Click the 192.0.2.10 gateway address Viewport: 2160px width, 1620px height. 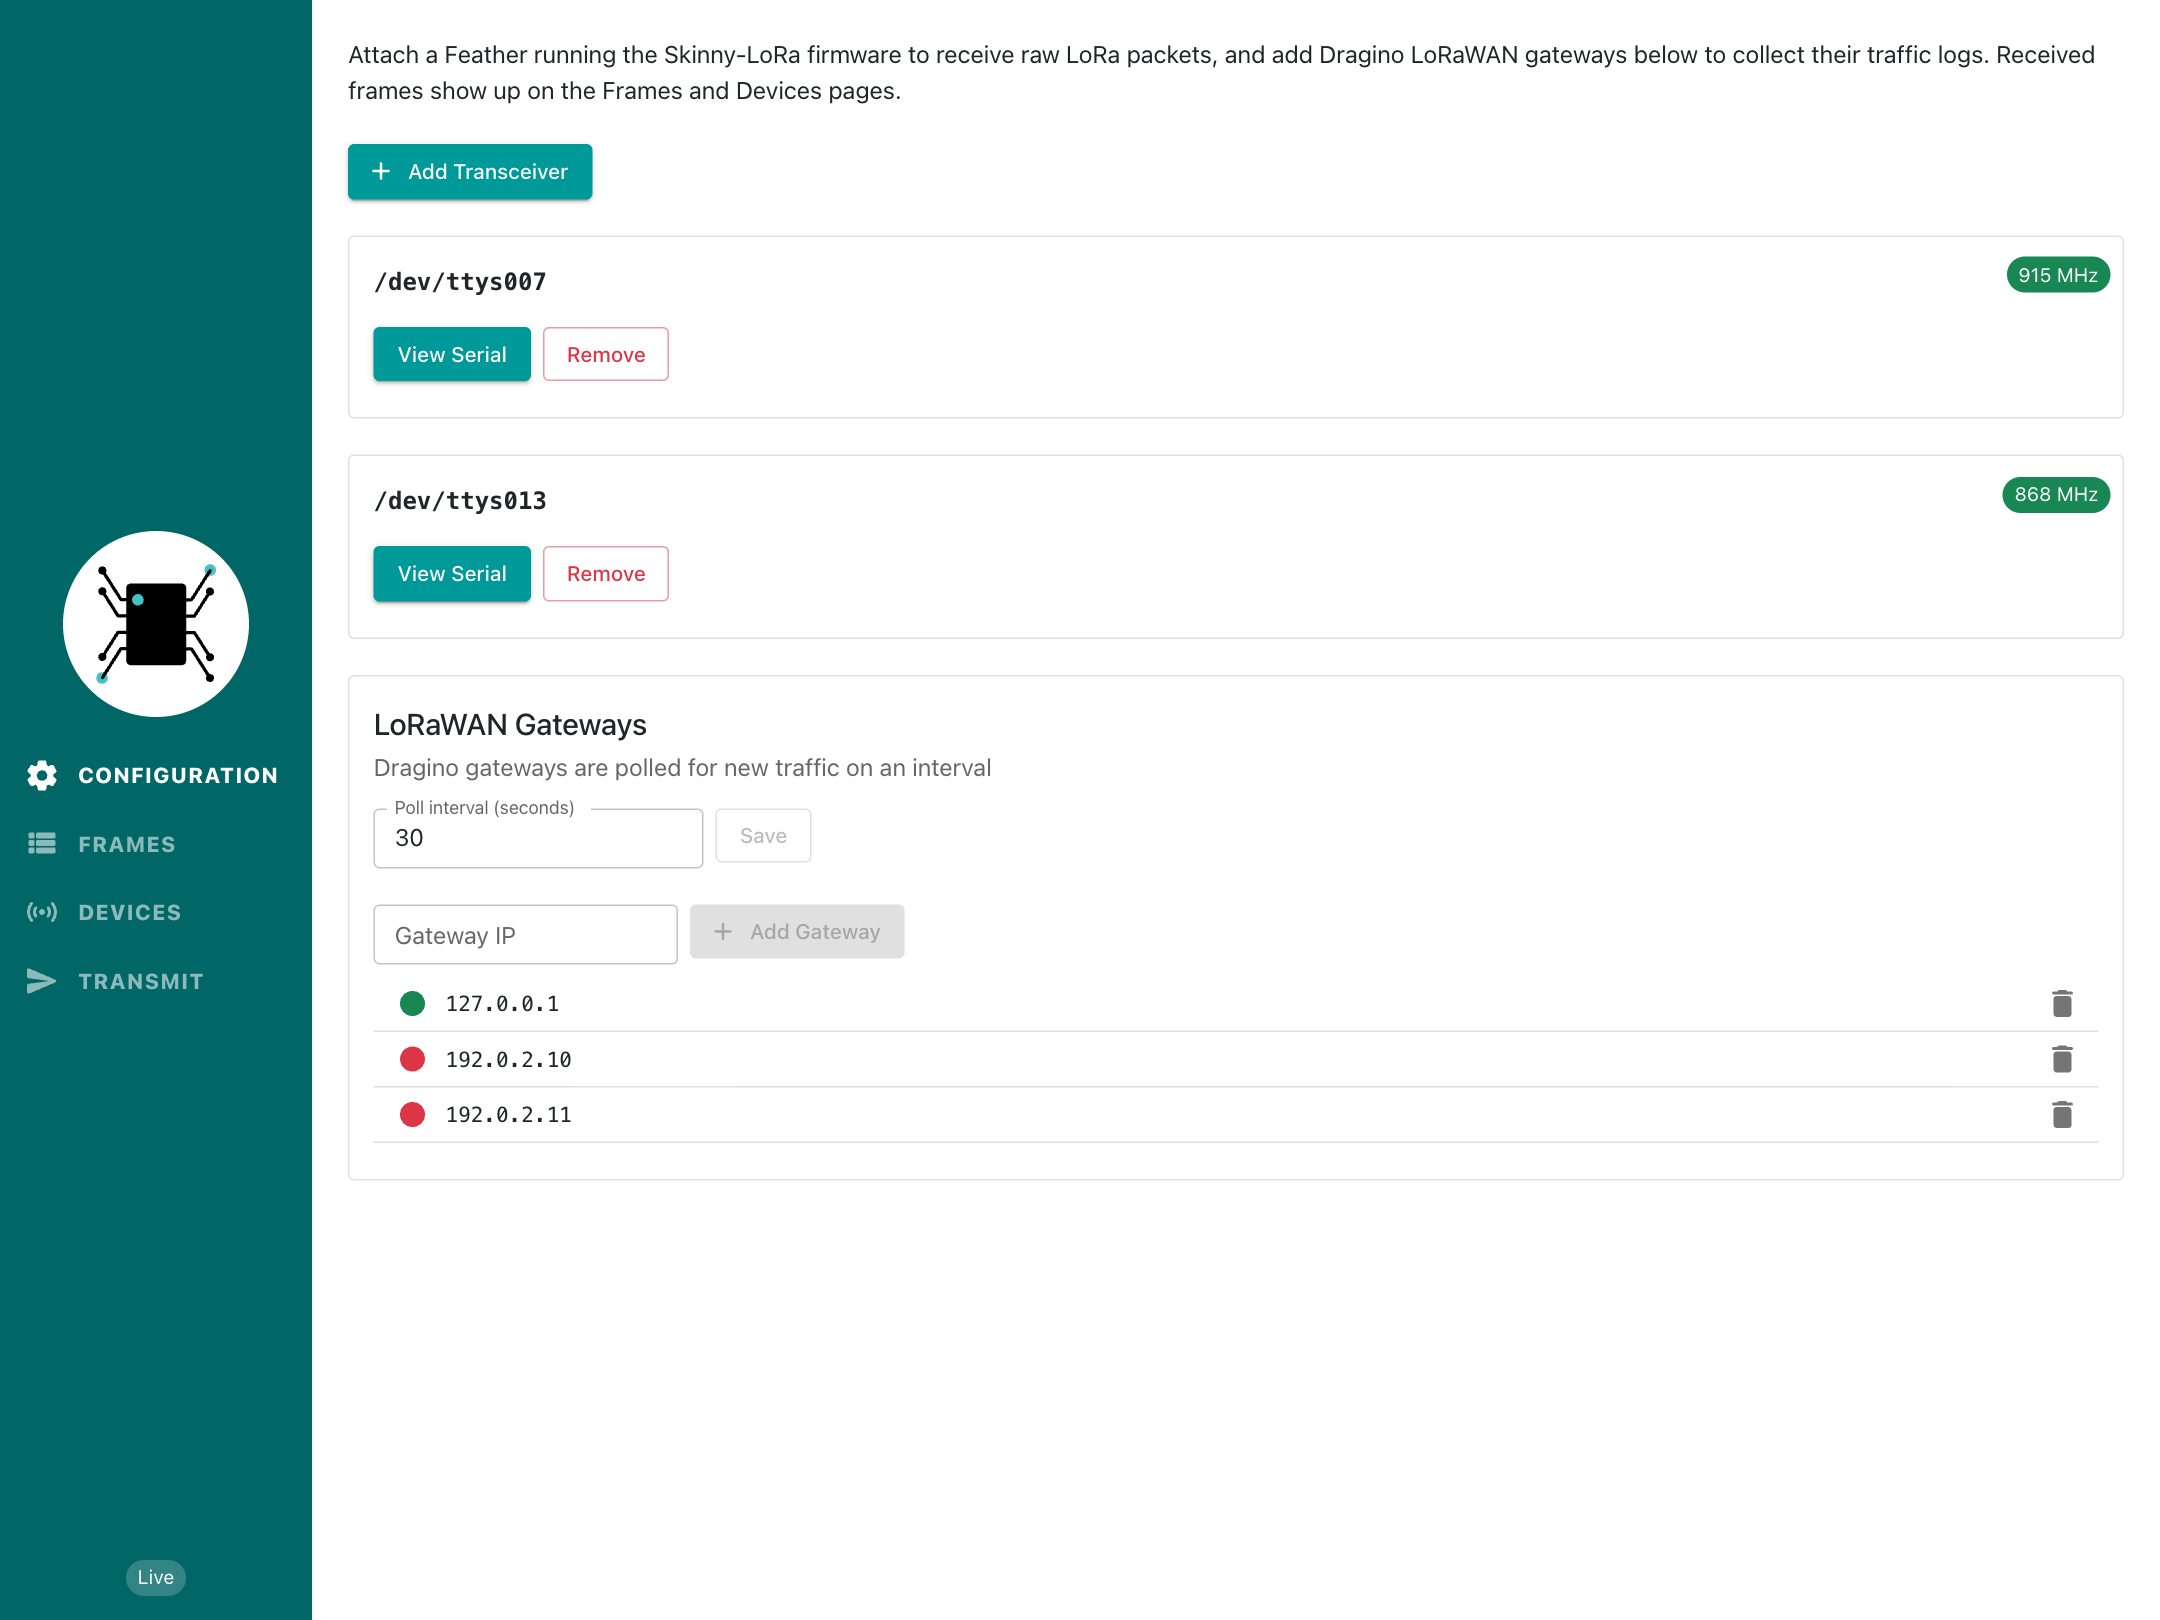[x=508, y=1060]
